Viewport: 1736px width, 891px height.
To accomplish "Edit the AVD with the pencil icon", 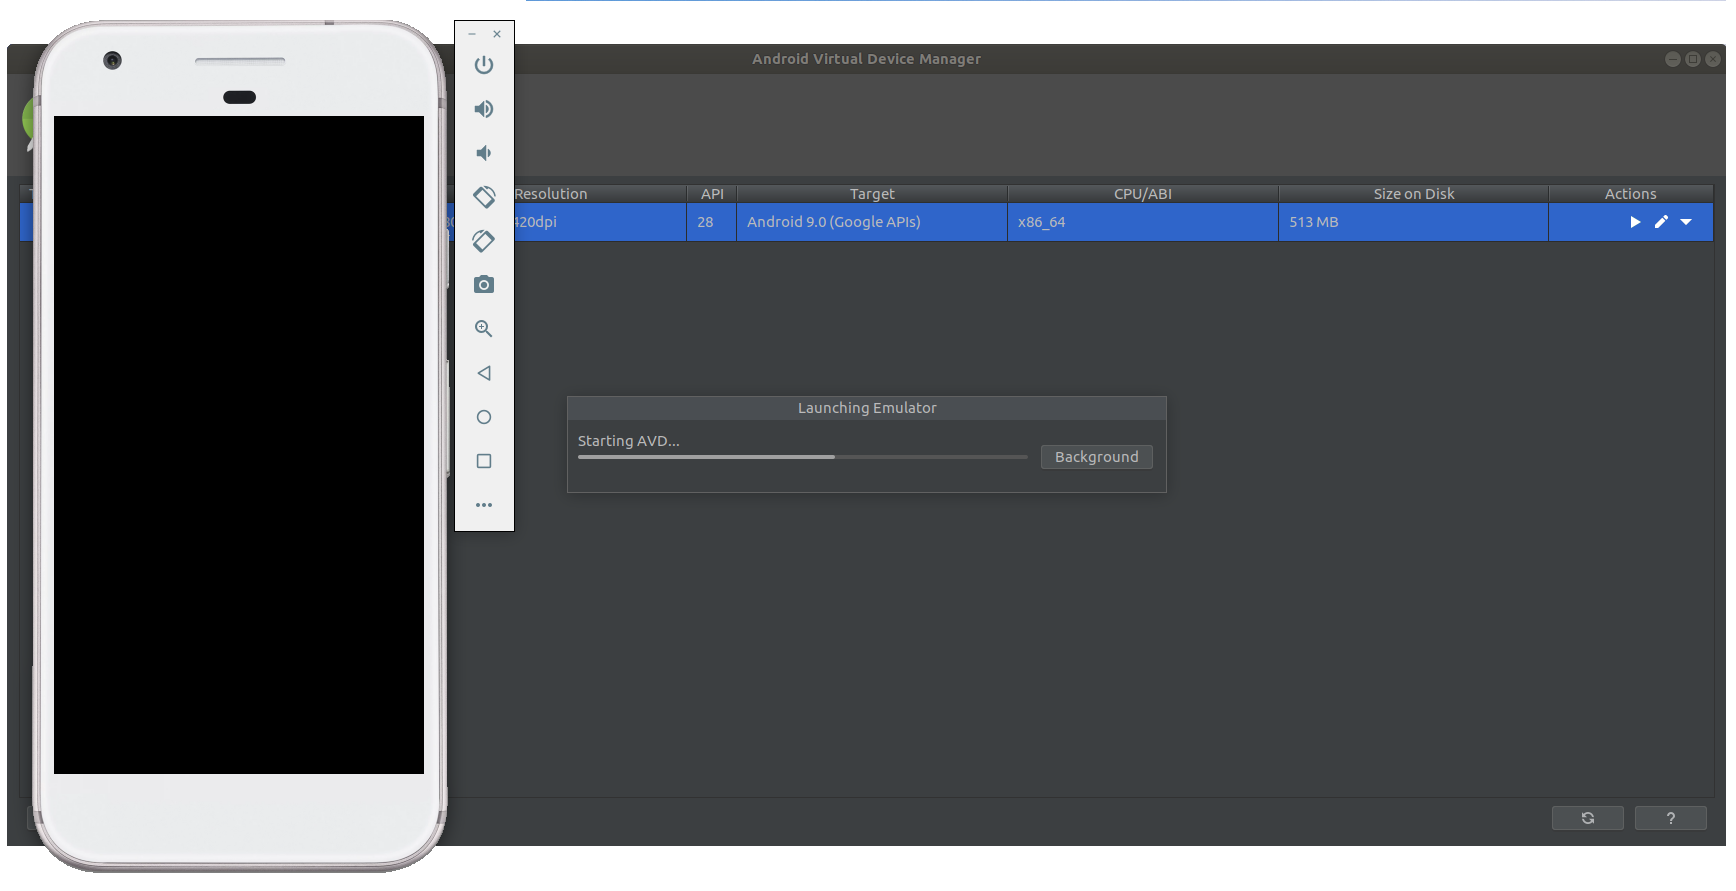I will pos(1661,222).
